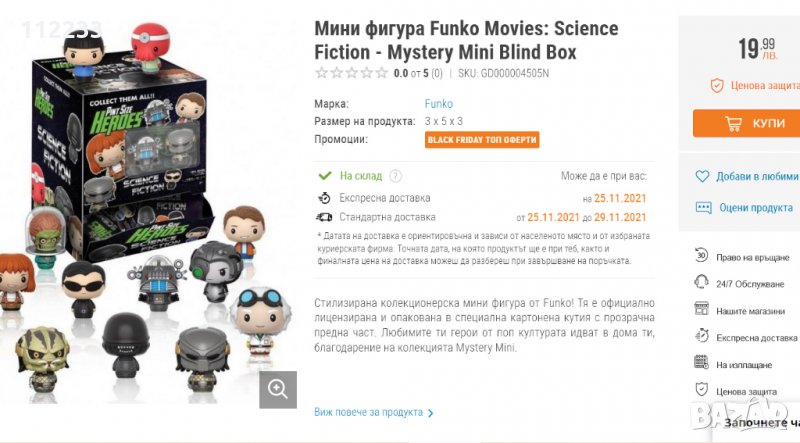This screenshot has height=443, width=800.
Task: Click the question mark help icon beside На склад
Action: (x=396, y=175)
